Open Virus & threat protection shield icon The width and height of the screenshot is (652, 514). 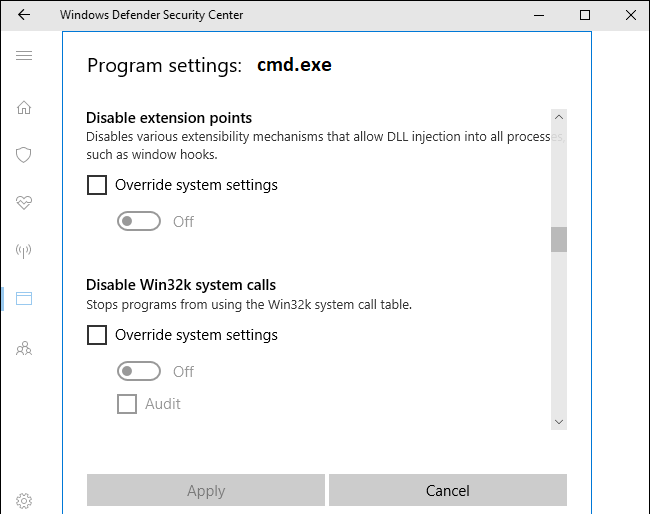point(24,155)
